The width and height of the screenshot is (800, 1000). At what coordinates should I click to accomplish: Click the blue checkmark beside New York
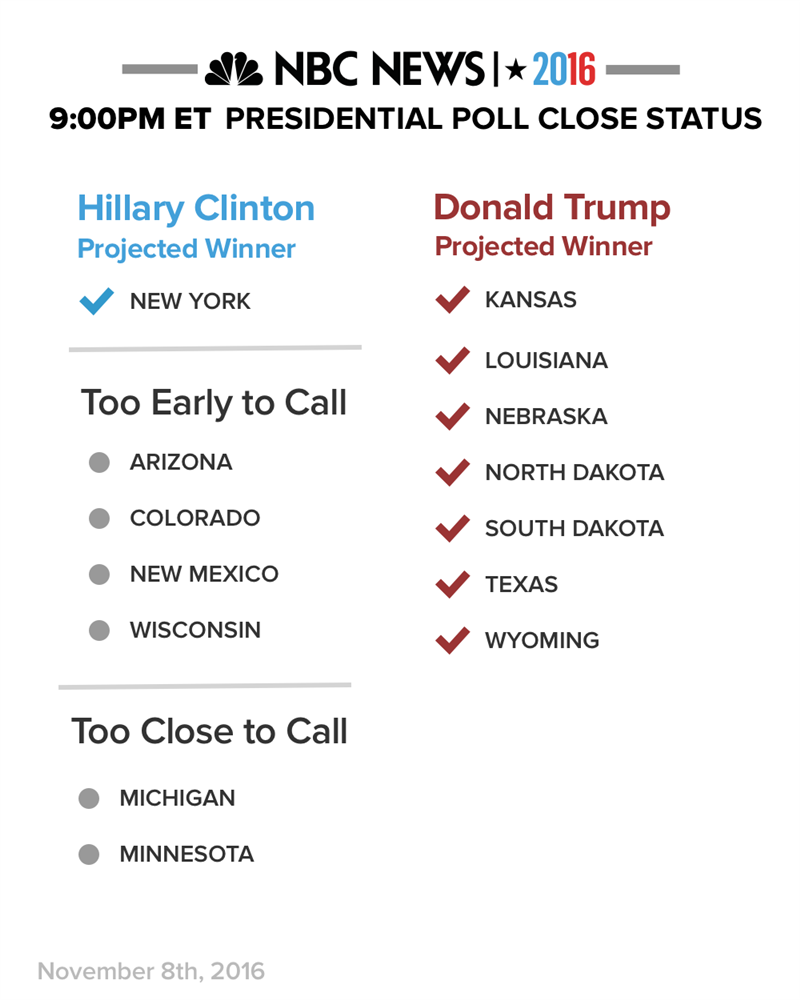pos(97,301)
